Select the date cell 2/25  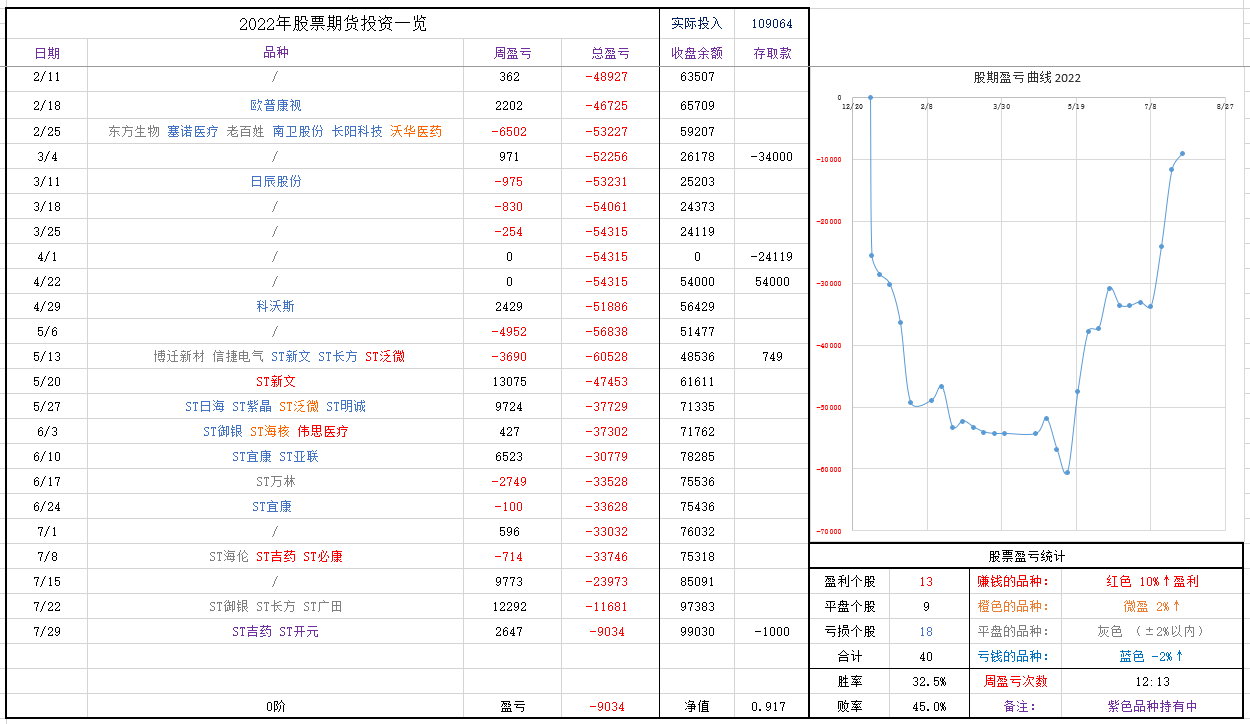click(x=47, y=131)
